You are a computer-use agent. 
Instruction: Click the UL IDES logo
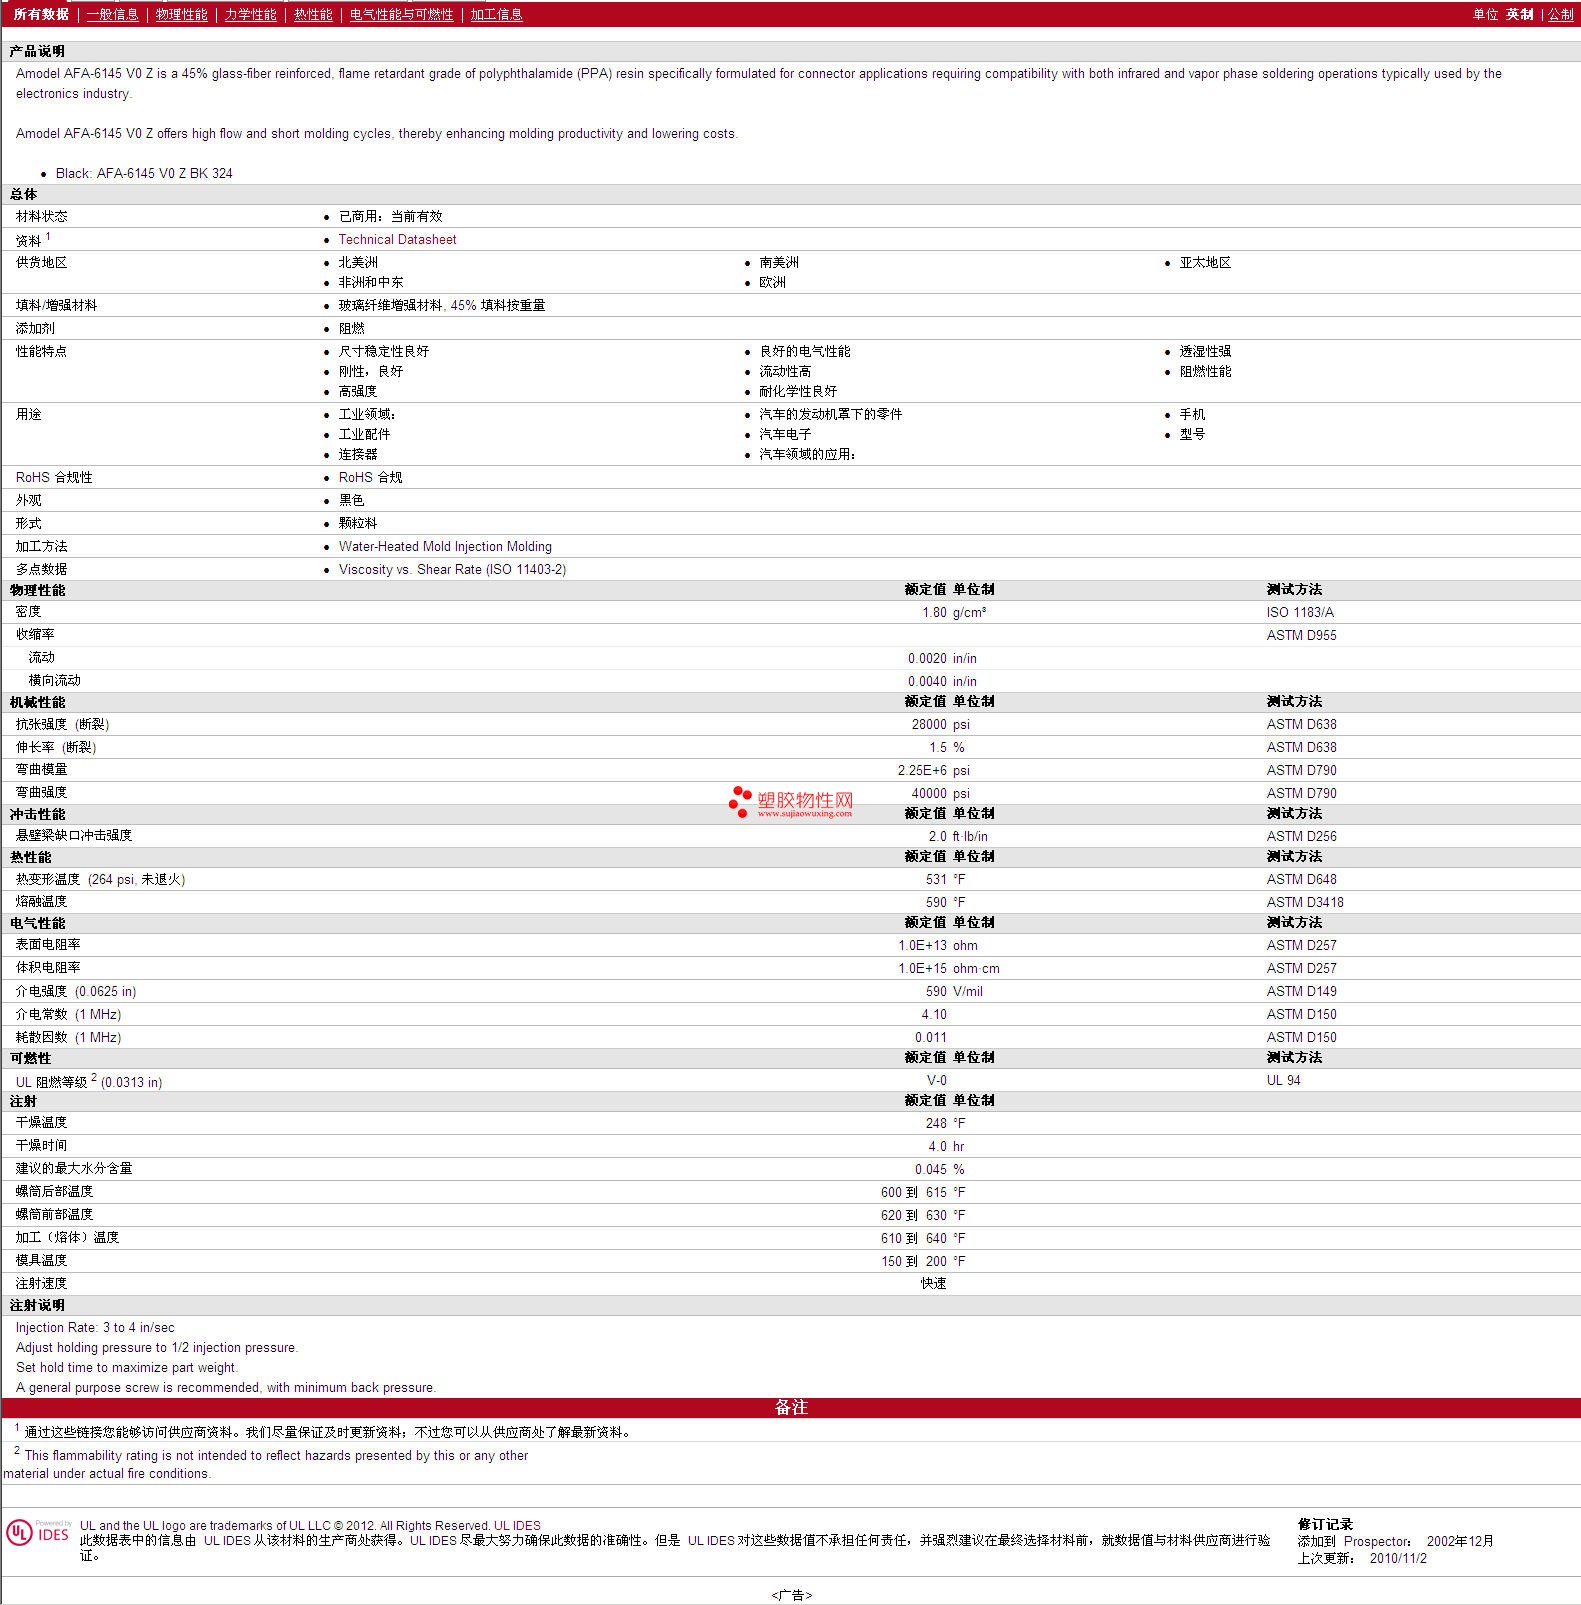38,1533
